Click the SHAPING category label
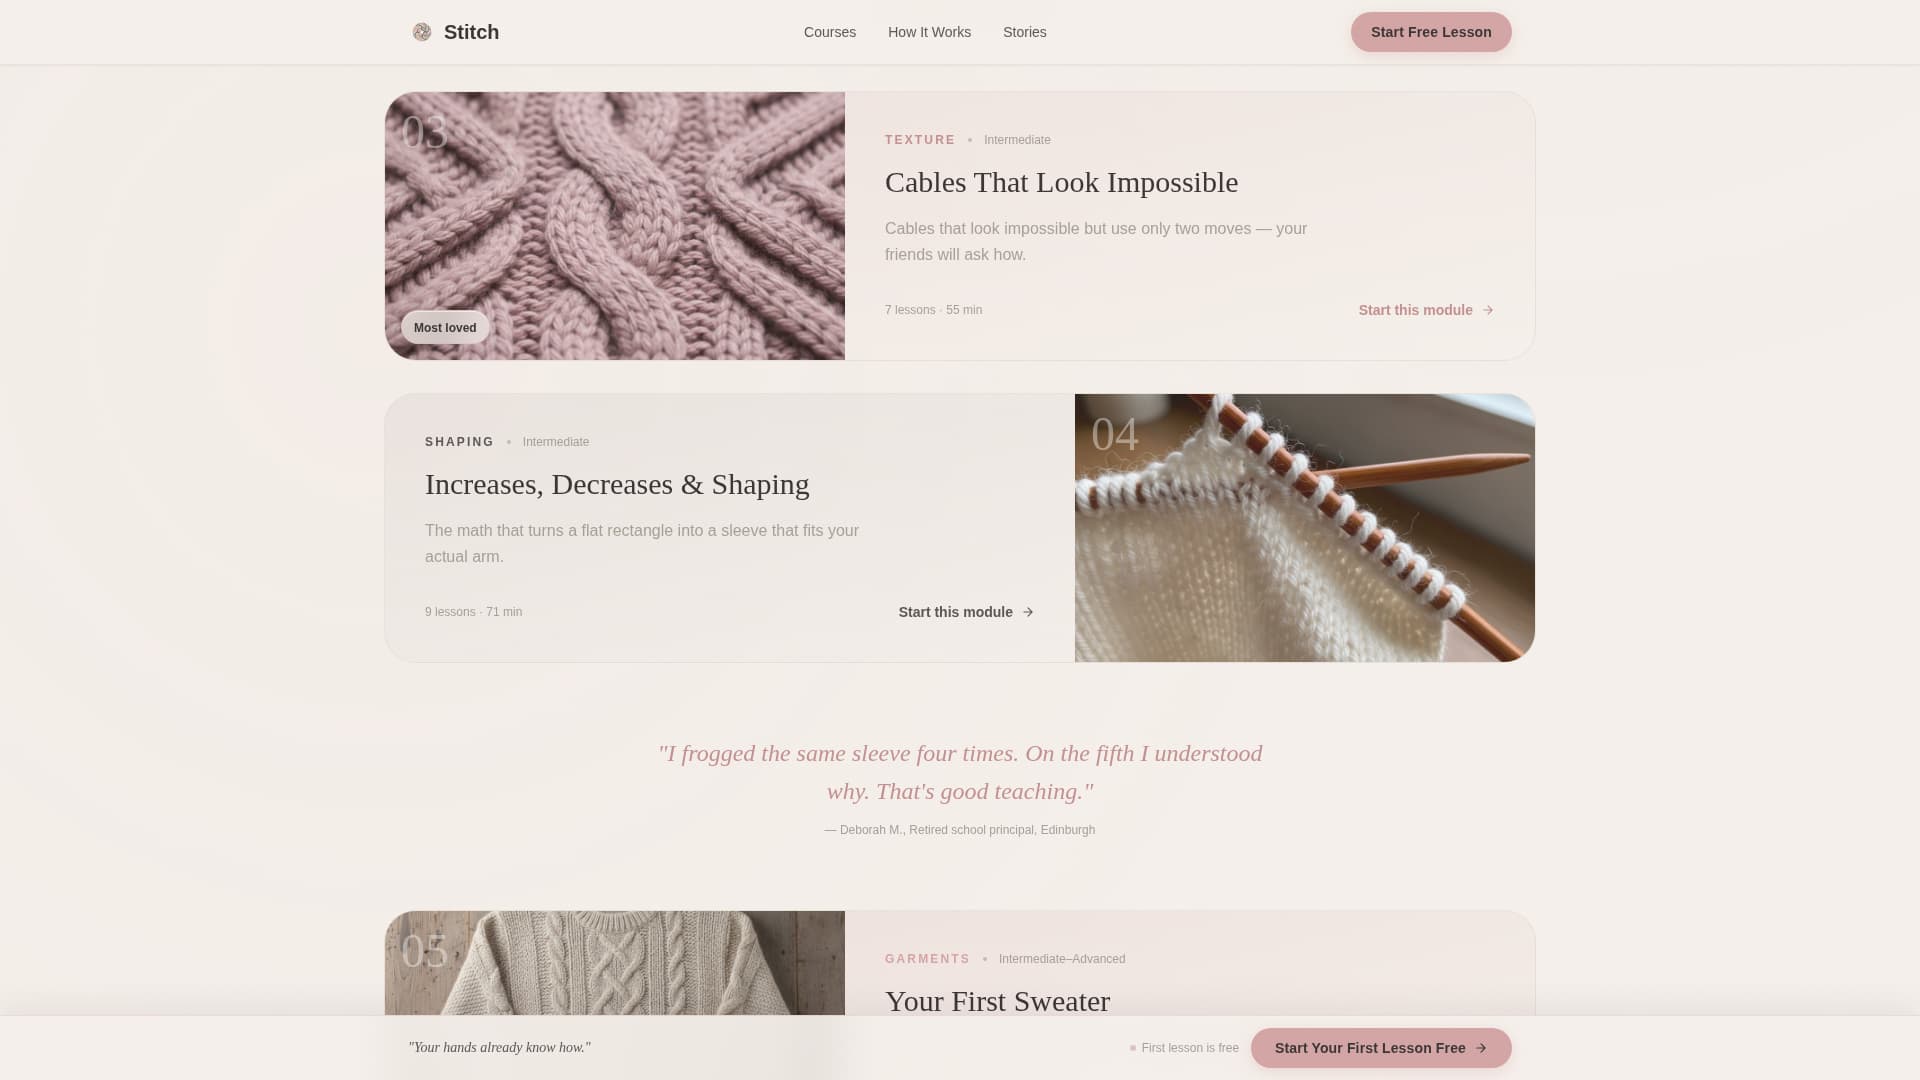The width and height of the screenshot is (1920, 1080). coord(459,442)
